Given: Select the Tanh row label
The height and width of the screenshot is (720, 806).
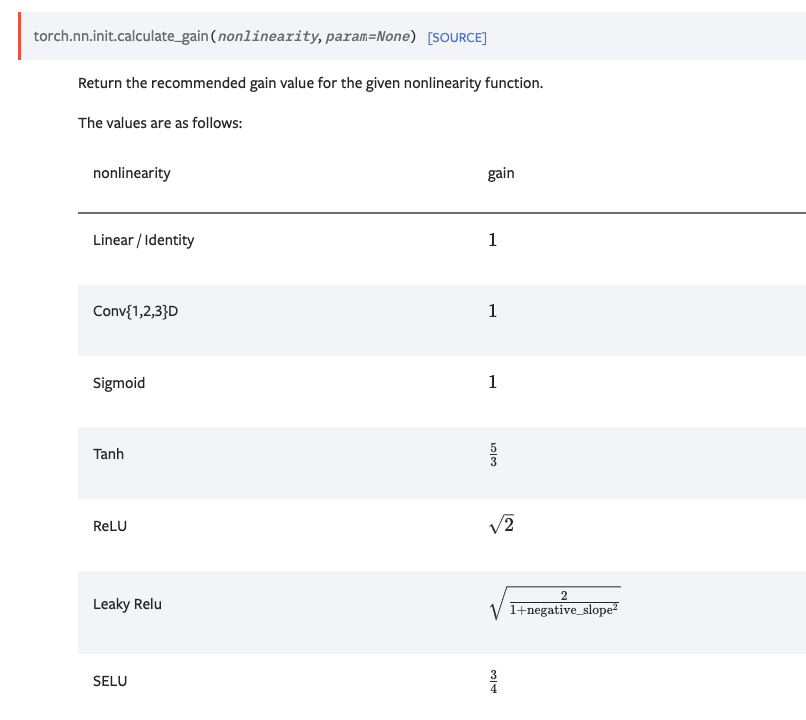Looking at the screenshot, I should tap(108, 454).
